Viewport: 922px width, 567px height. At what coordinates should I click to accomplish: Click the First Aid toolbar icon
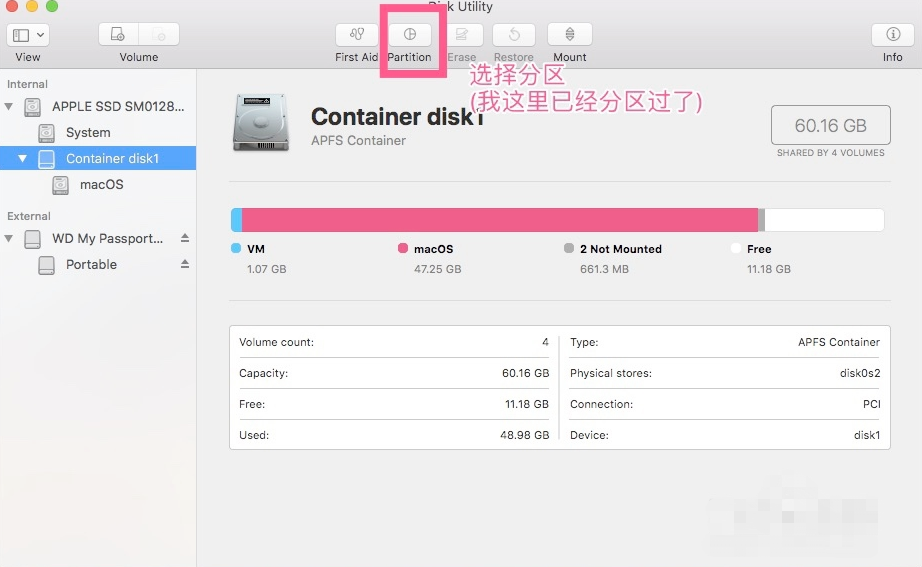(356, 35)
